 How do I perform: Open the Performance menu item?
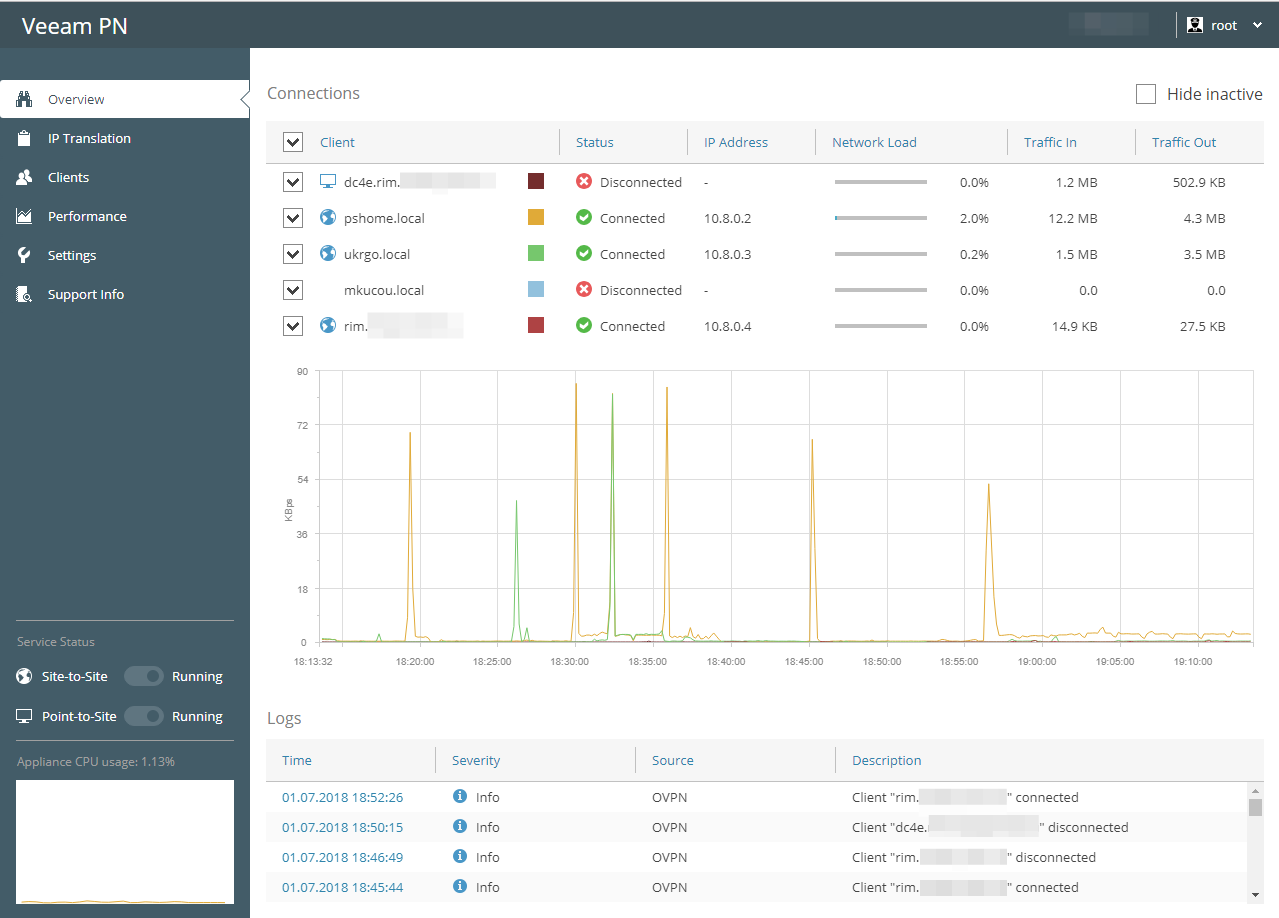[x=87, y=216]
